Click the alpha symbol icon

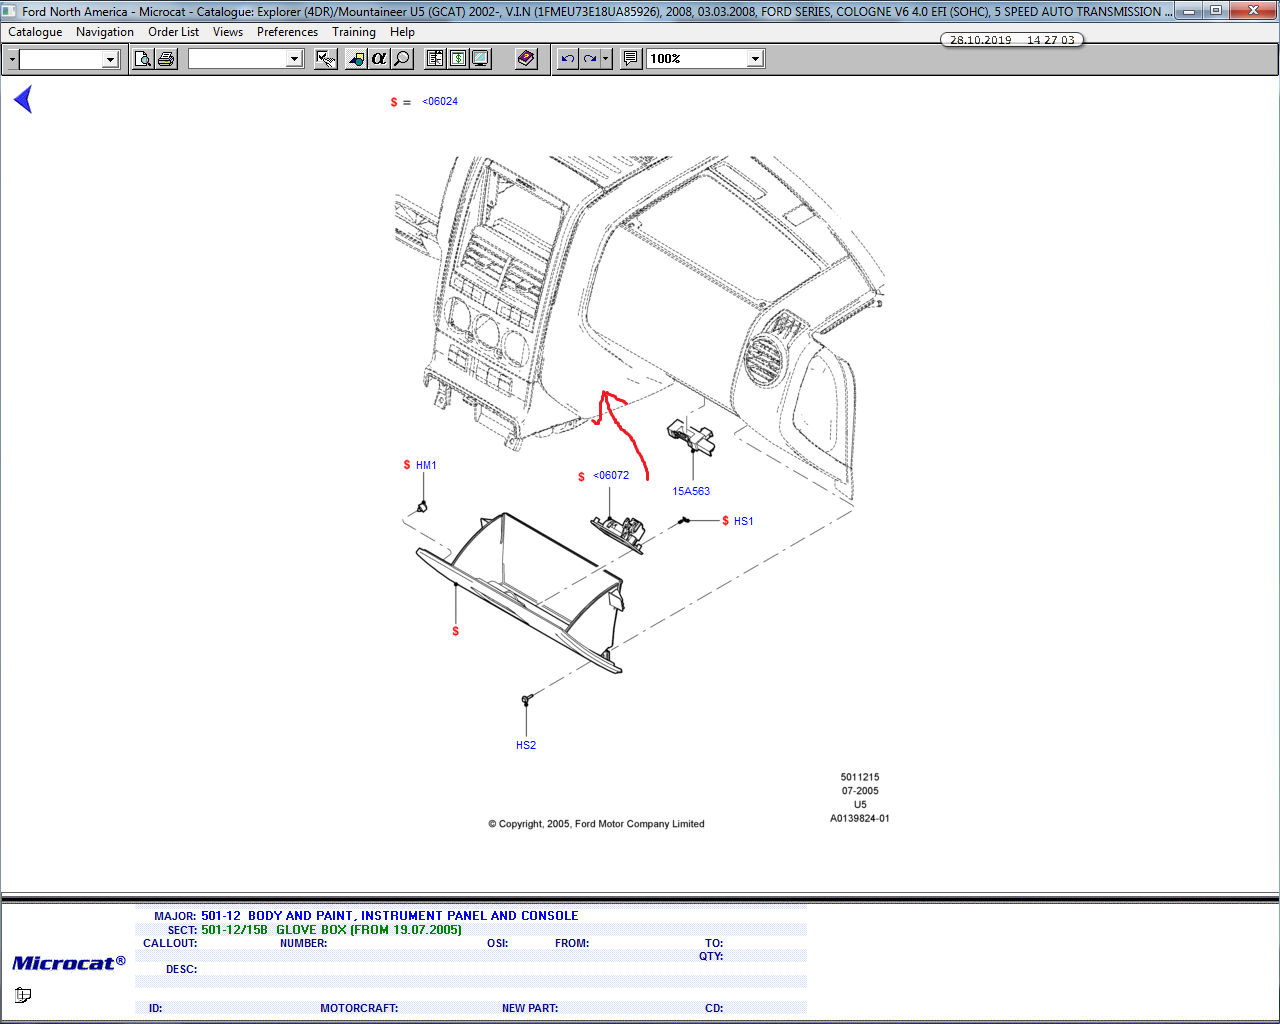coord(379,59)
